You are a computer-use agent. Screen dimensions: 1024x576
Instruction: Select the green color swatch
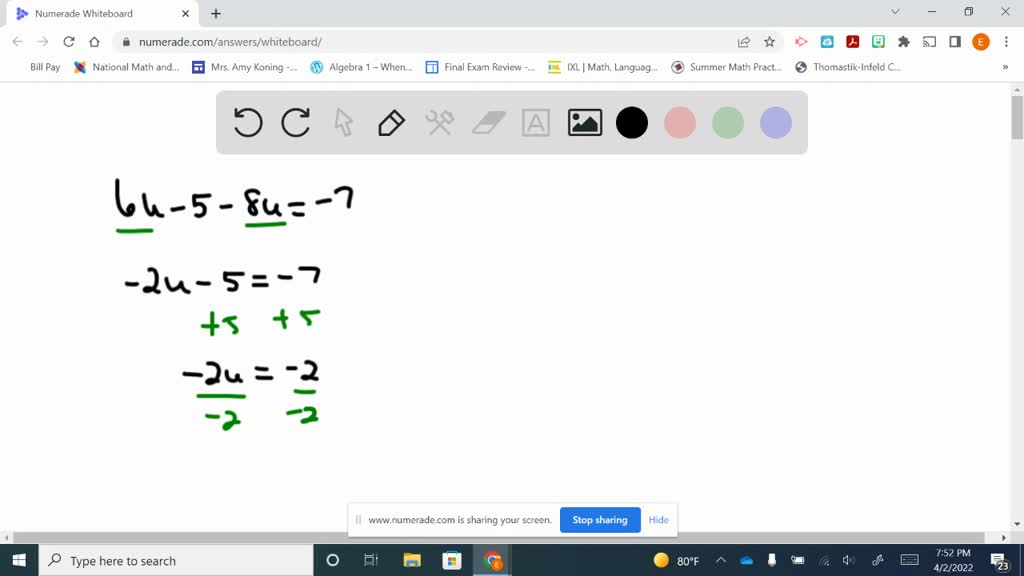click(727, 122)
